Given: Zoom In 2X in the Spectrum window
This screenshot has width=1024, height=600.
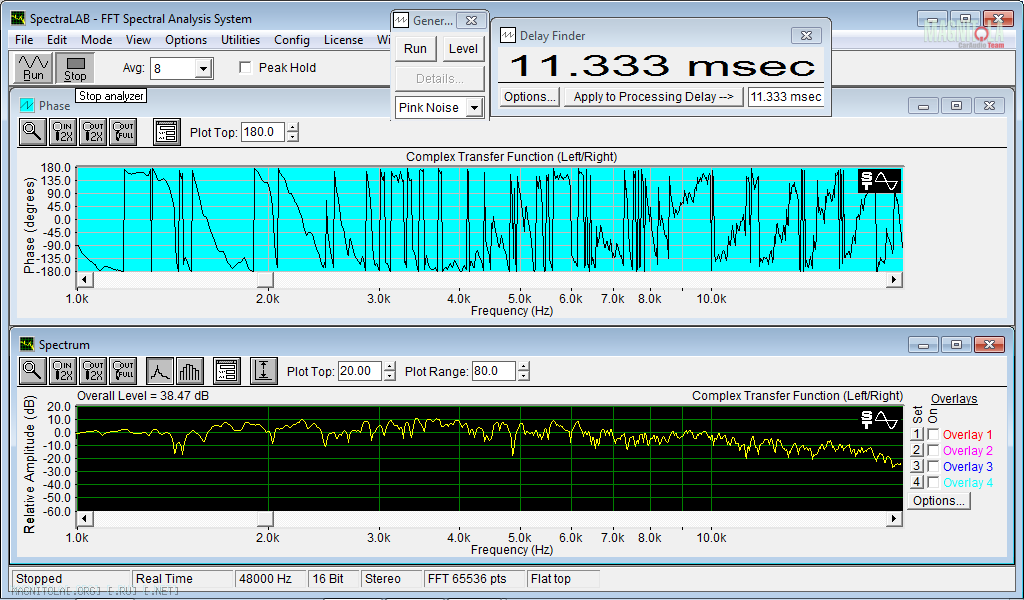Looking at the screenshot, I should click(63, 371).
